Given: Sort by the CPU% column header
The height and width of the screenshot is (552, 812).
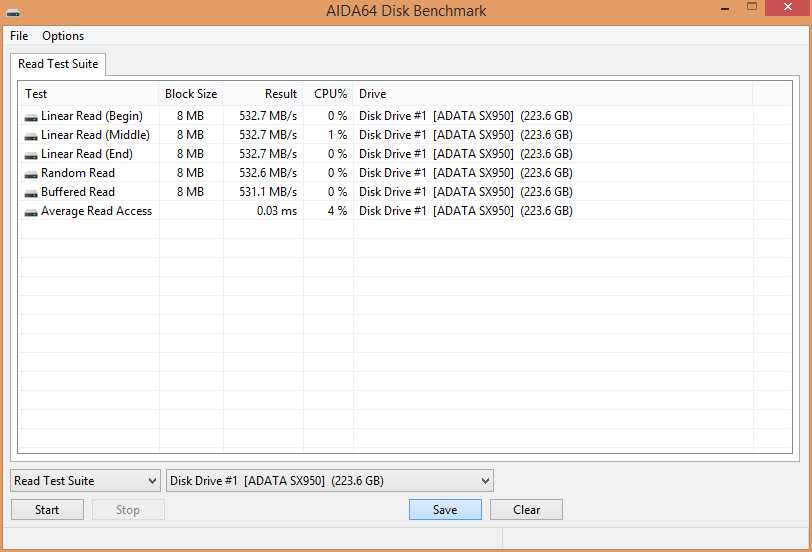Looking at the screenshot, I should (x=328, y=94).
